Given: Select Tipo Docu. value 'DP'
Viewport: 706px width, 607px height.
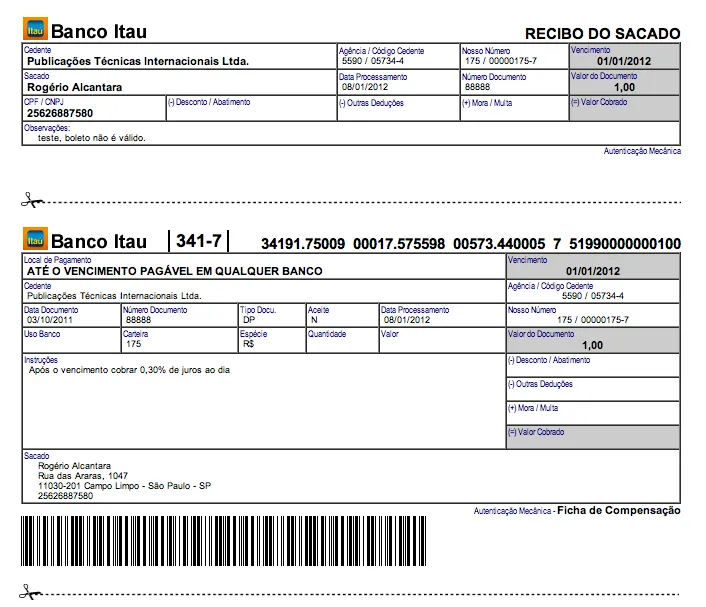Looking at the screenshot, I should click(x=249, y=320).
